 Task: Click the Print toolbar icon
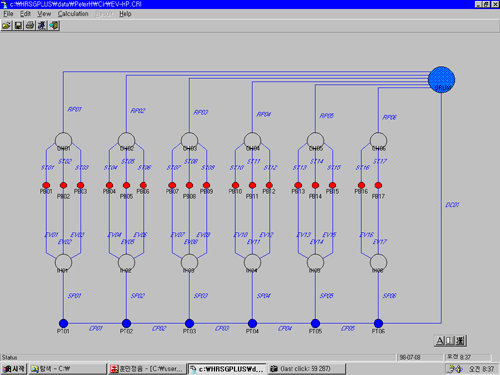pos(30,25)
